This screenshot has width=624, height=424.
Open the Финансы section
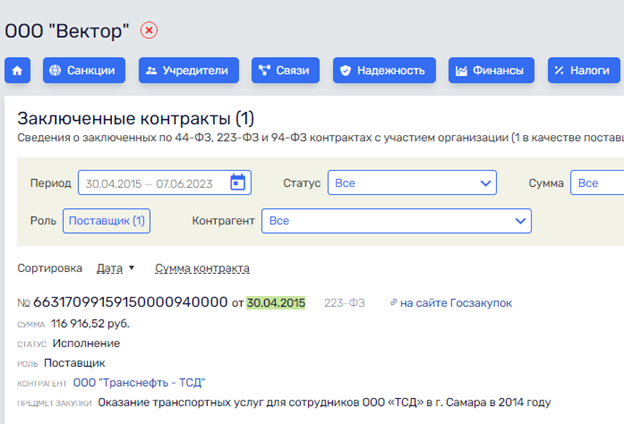pos(491,70)
